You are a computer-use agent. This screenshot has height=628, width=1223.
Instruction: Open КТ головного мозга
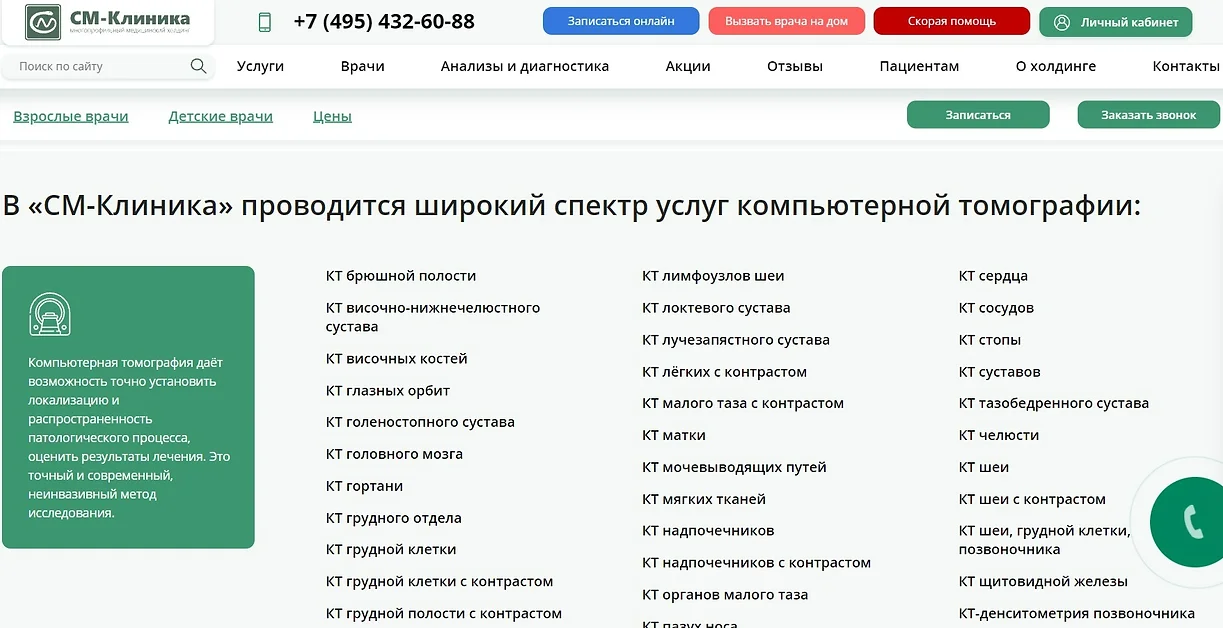(394, 454)
